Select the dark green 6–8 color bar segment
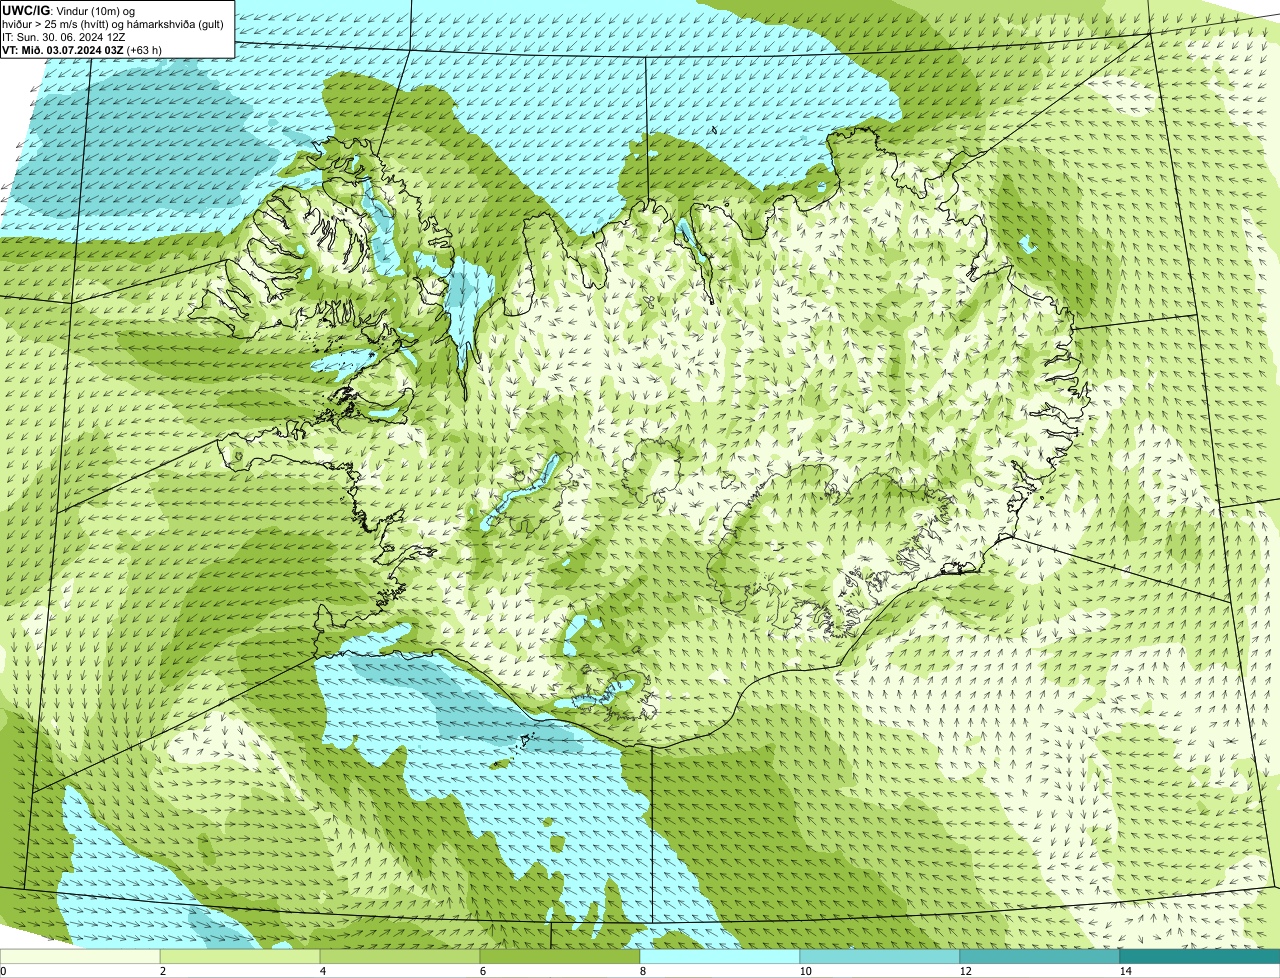Screen dimensions: 1280x978 [x=560, y=956]
